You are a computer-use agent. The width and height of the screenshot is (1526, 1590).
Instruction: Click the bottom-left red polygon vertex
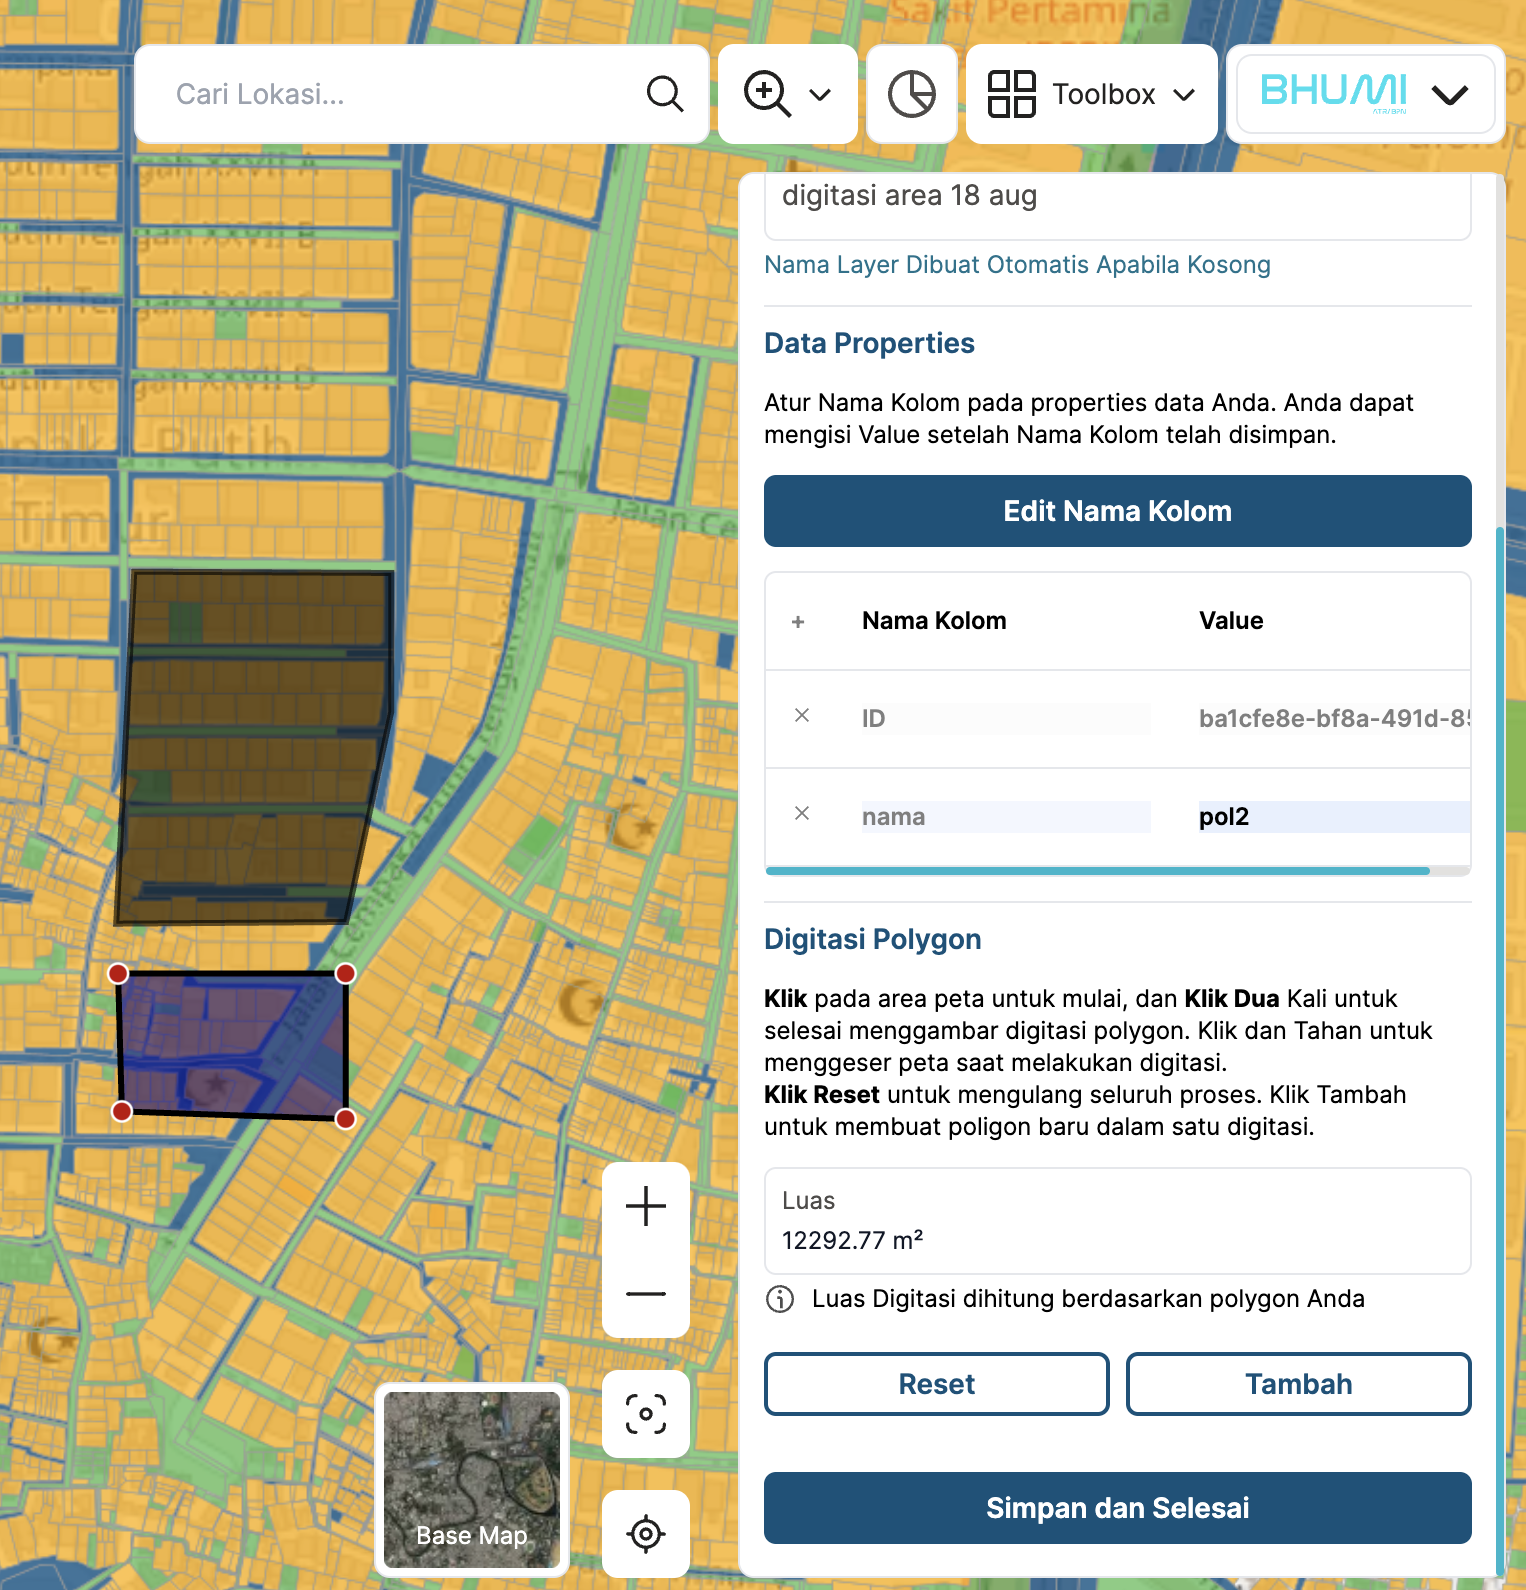click(122, 1111)
